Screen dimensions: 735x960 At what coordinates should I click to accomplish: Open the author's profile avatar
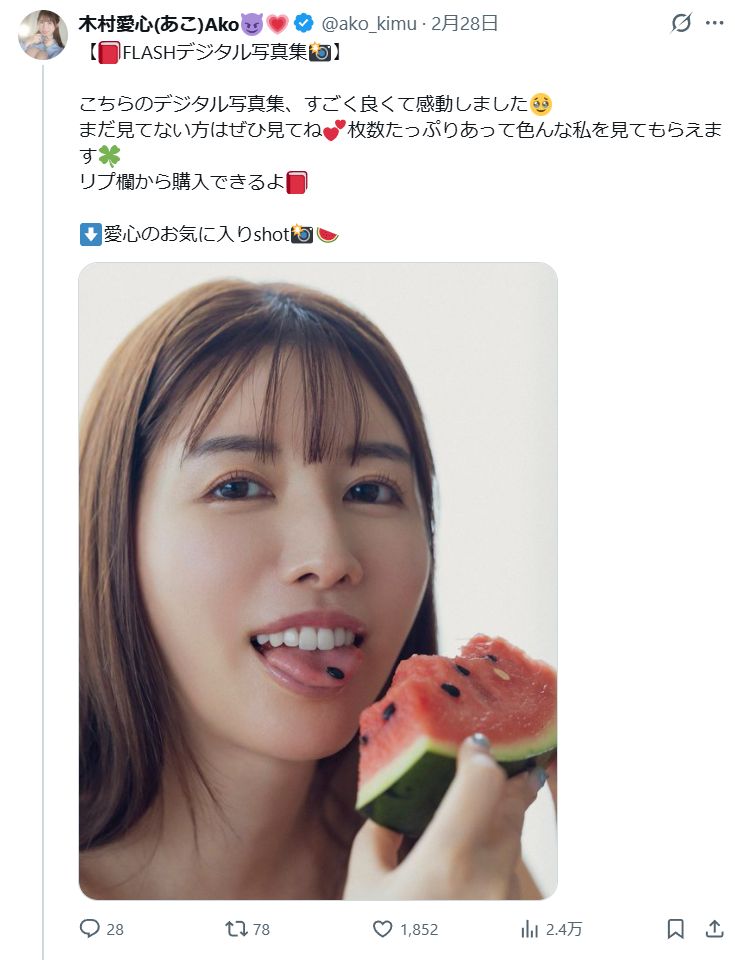(43, 35)
